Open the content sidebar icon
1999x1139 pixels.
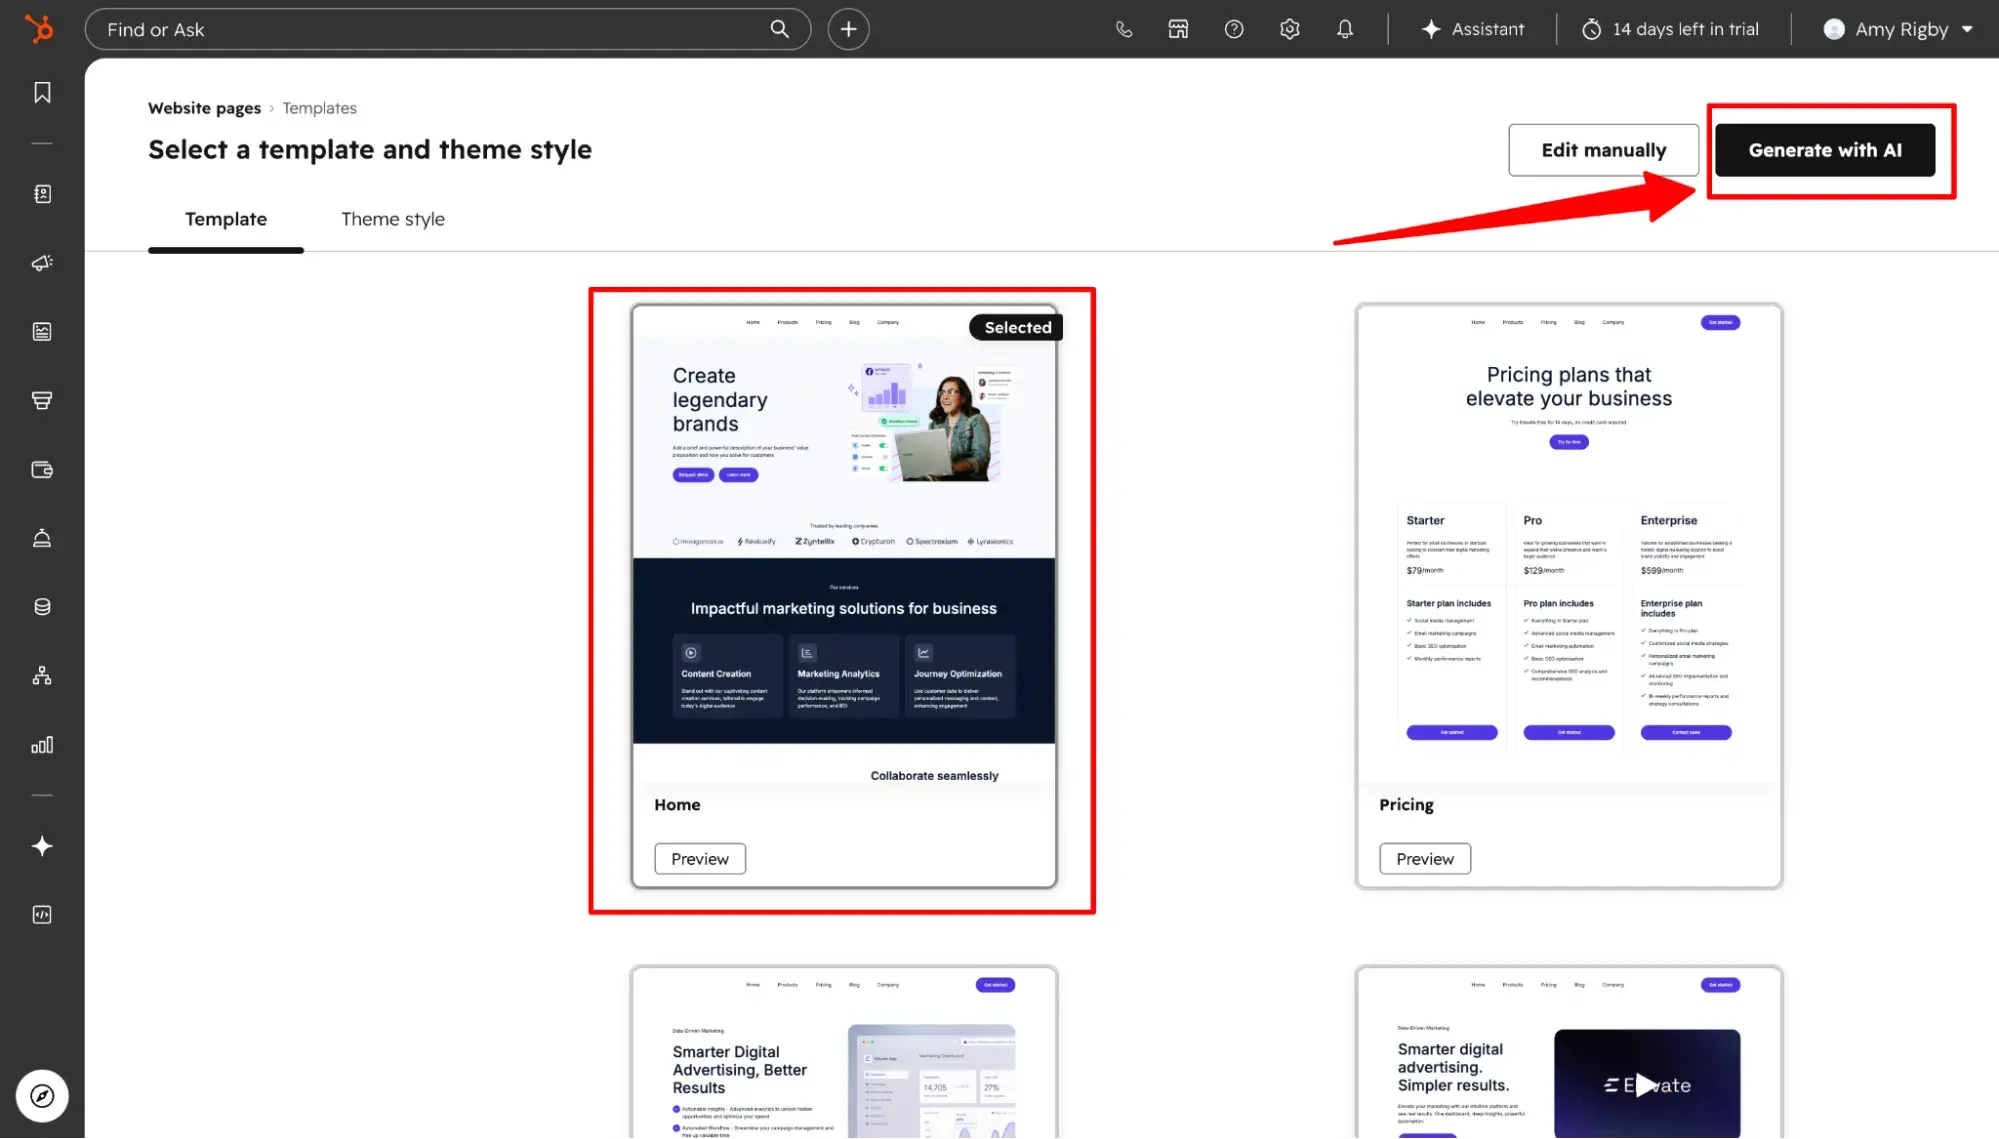pyautogui.click(x=42, y=332)
